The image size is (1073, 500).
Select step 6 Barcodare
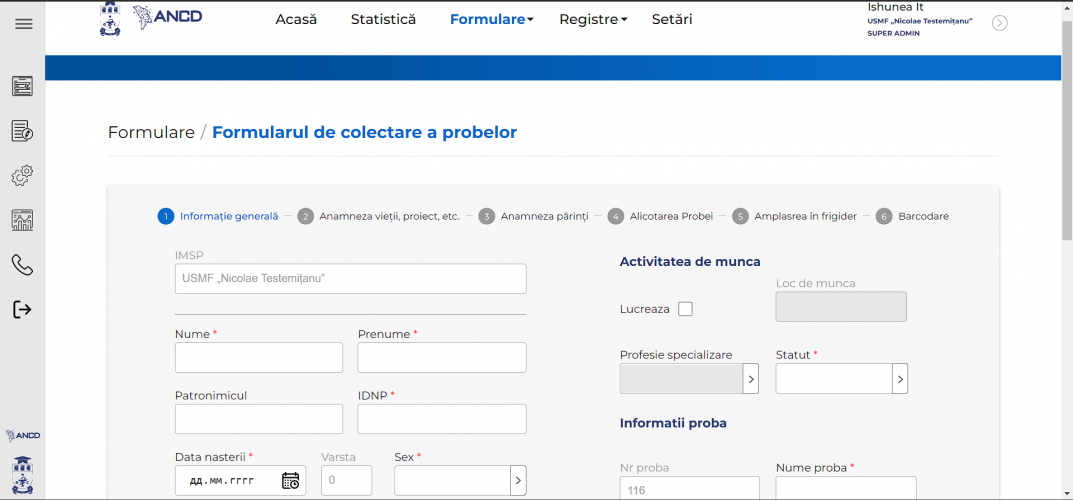pyautogui.click(x=912, y=216)
